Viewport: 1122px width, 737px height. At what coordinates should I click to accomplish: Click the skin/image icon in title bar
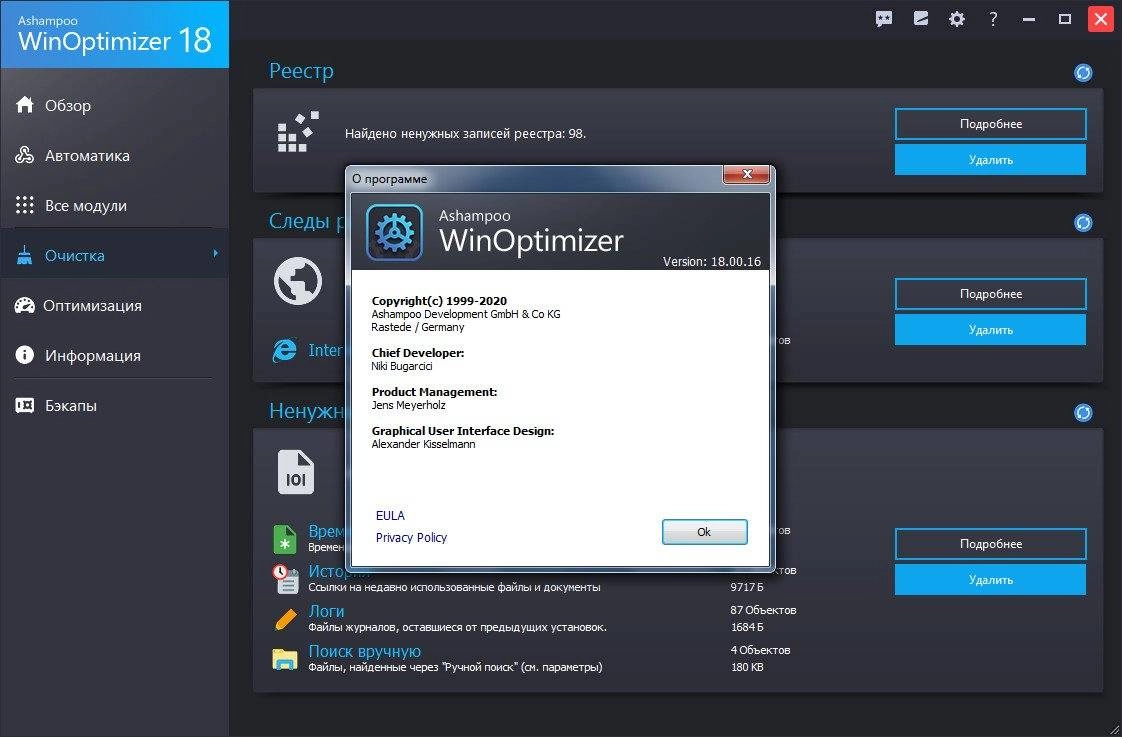pyautogui.click(x=921, y=19)
